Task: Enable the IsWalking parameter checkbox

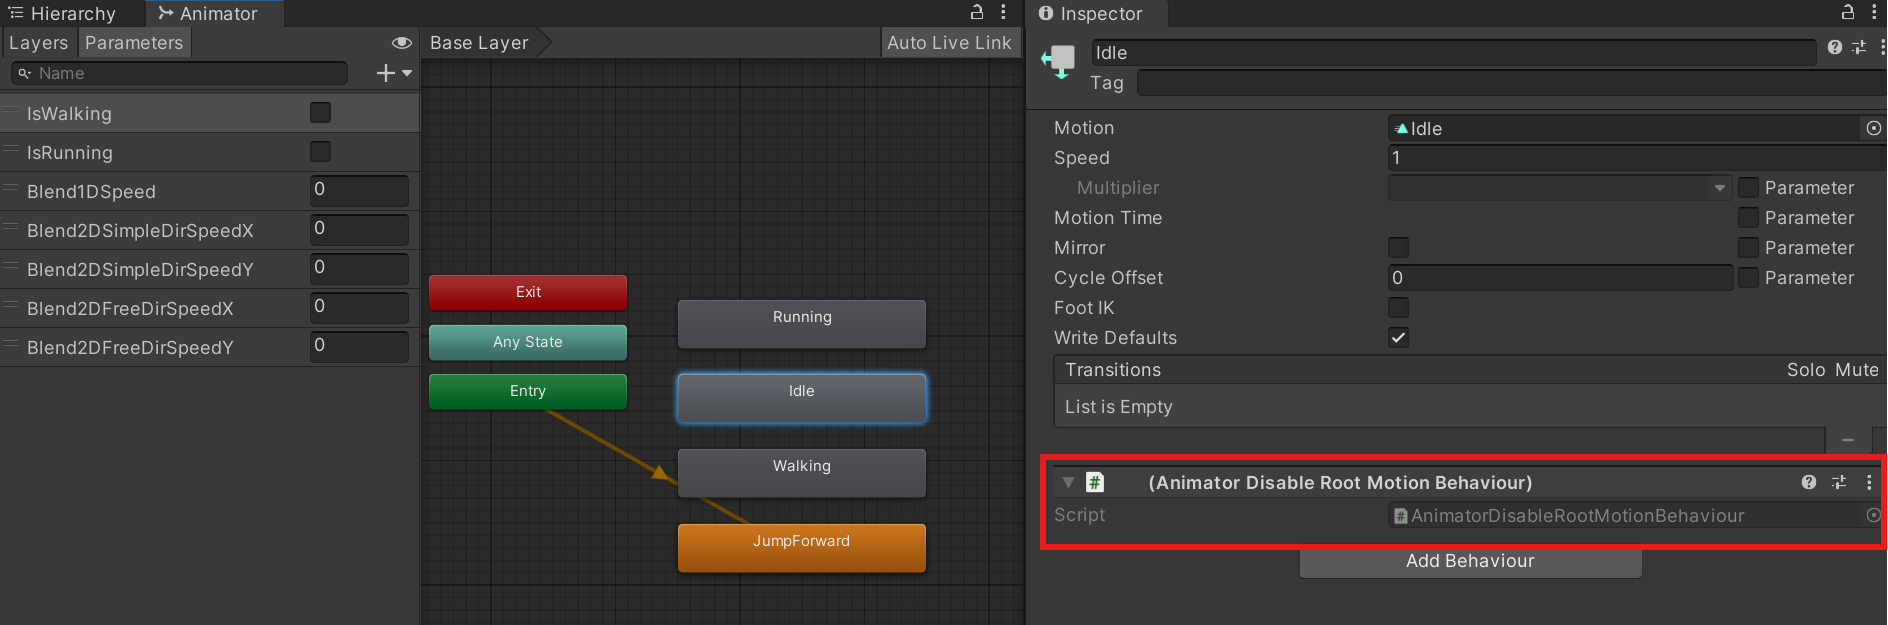Action: pyautogui.click(x=320, y=113)
